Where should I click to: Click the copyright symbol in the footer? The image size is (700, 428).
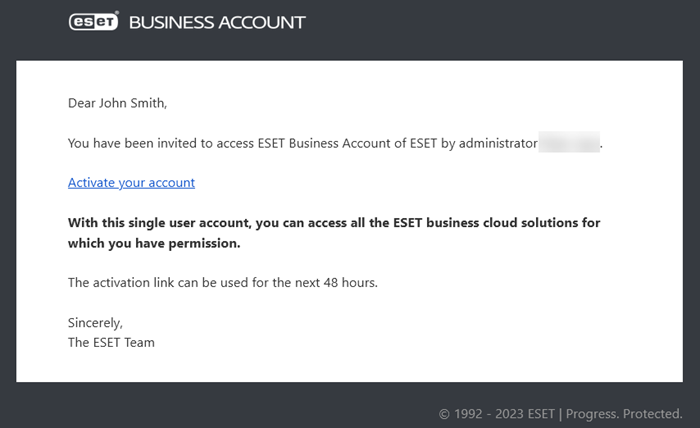click(x=444, y=414)
